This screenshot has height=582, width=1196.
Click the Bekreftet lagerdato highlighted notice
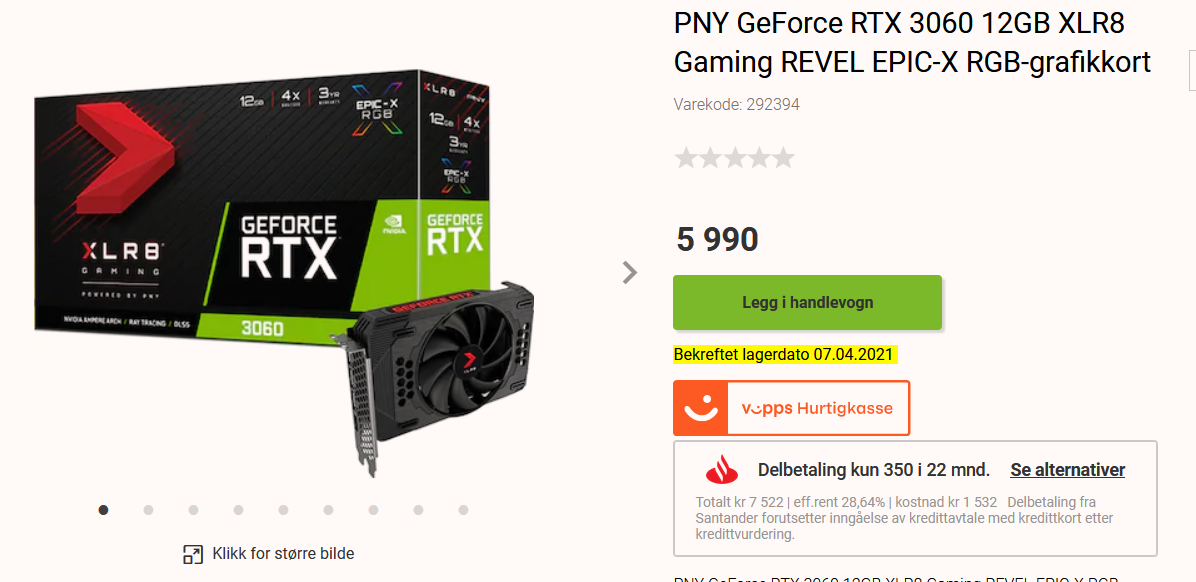pyautogui.click(x=783, y=355)
